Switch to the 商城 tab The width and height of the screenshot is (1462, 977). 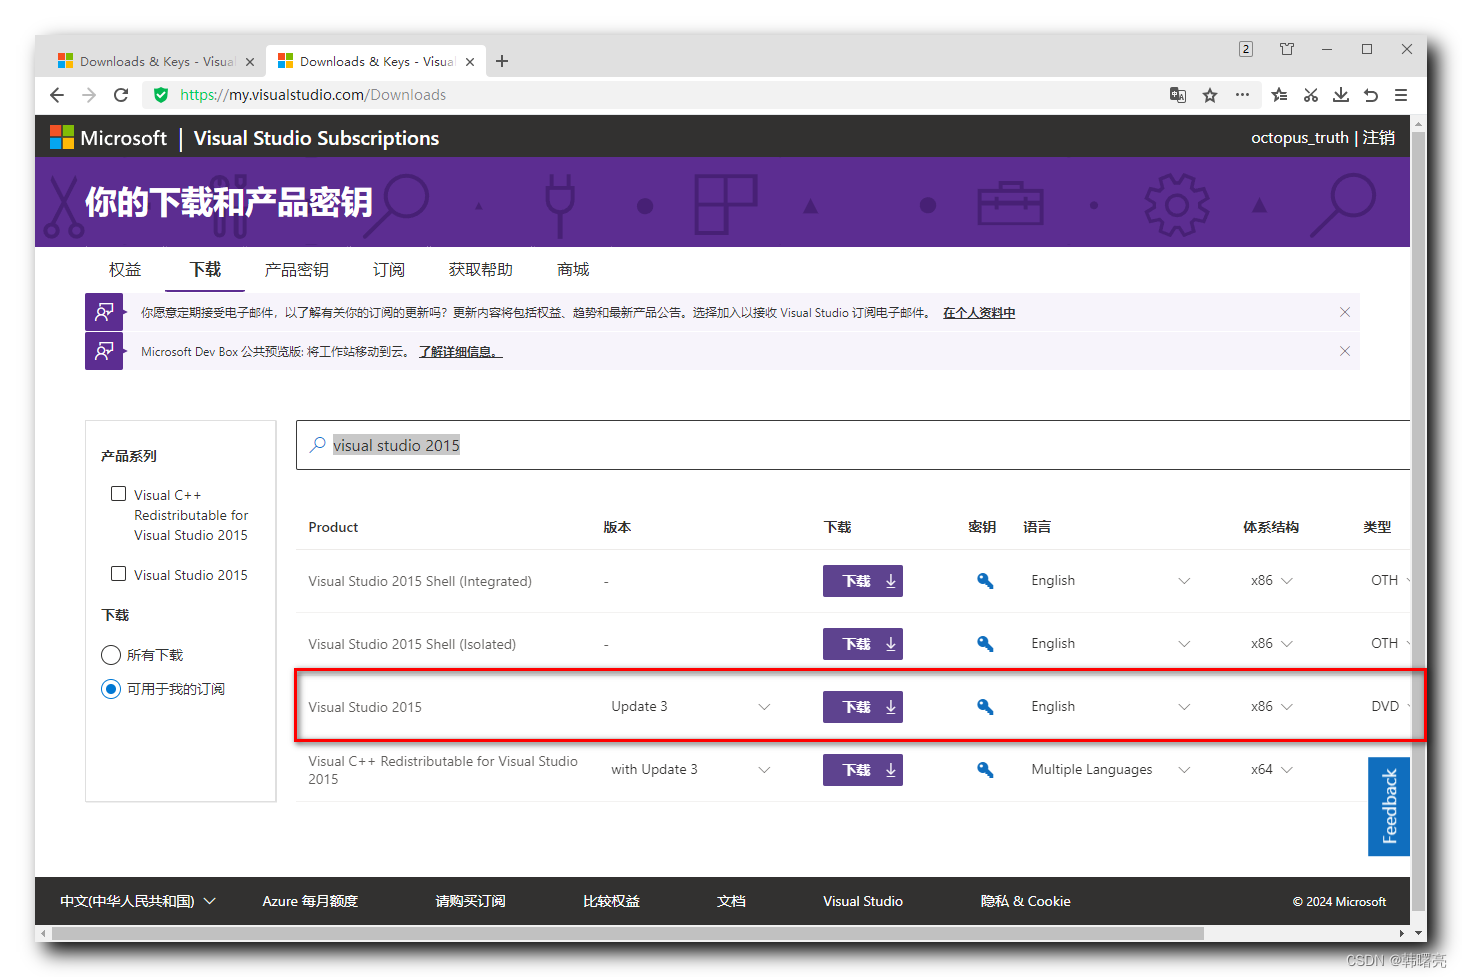[573, 270]
